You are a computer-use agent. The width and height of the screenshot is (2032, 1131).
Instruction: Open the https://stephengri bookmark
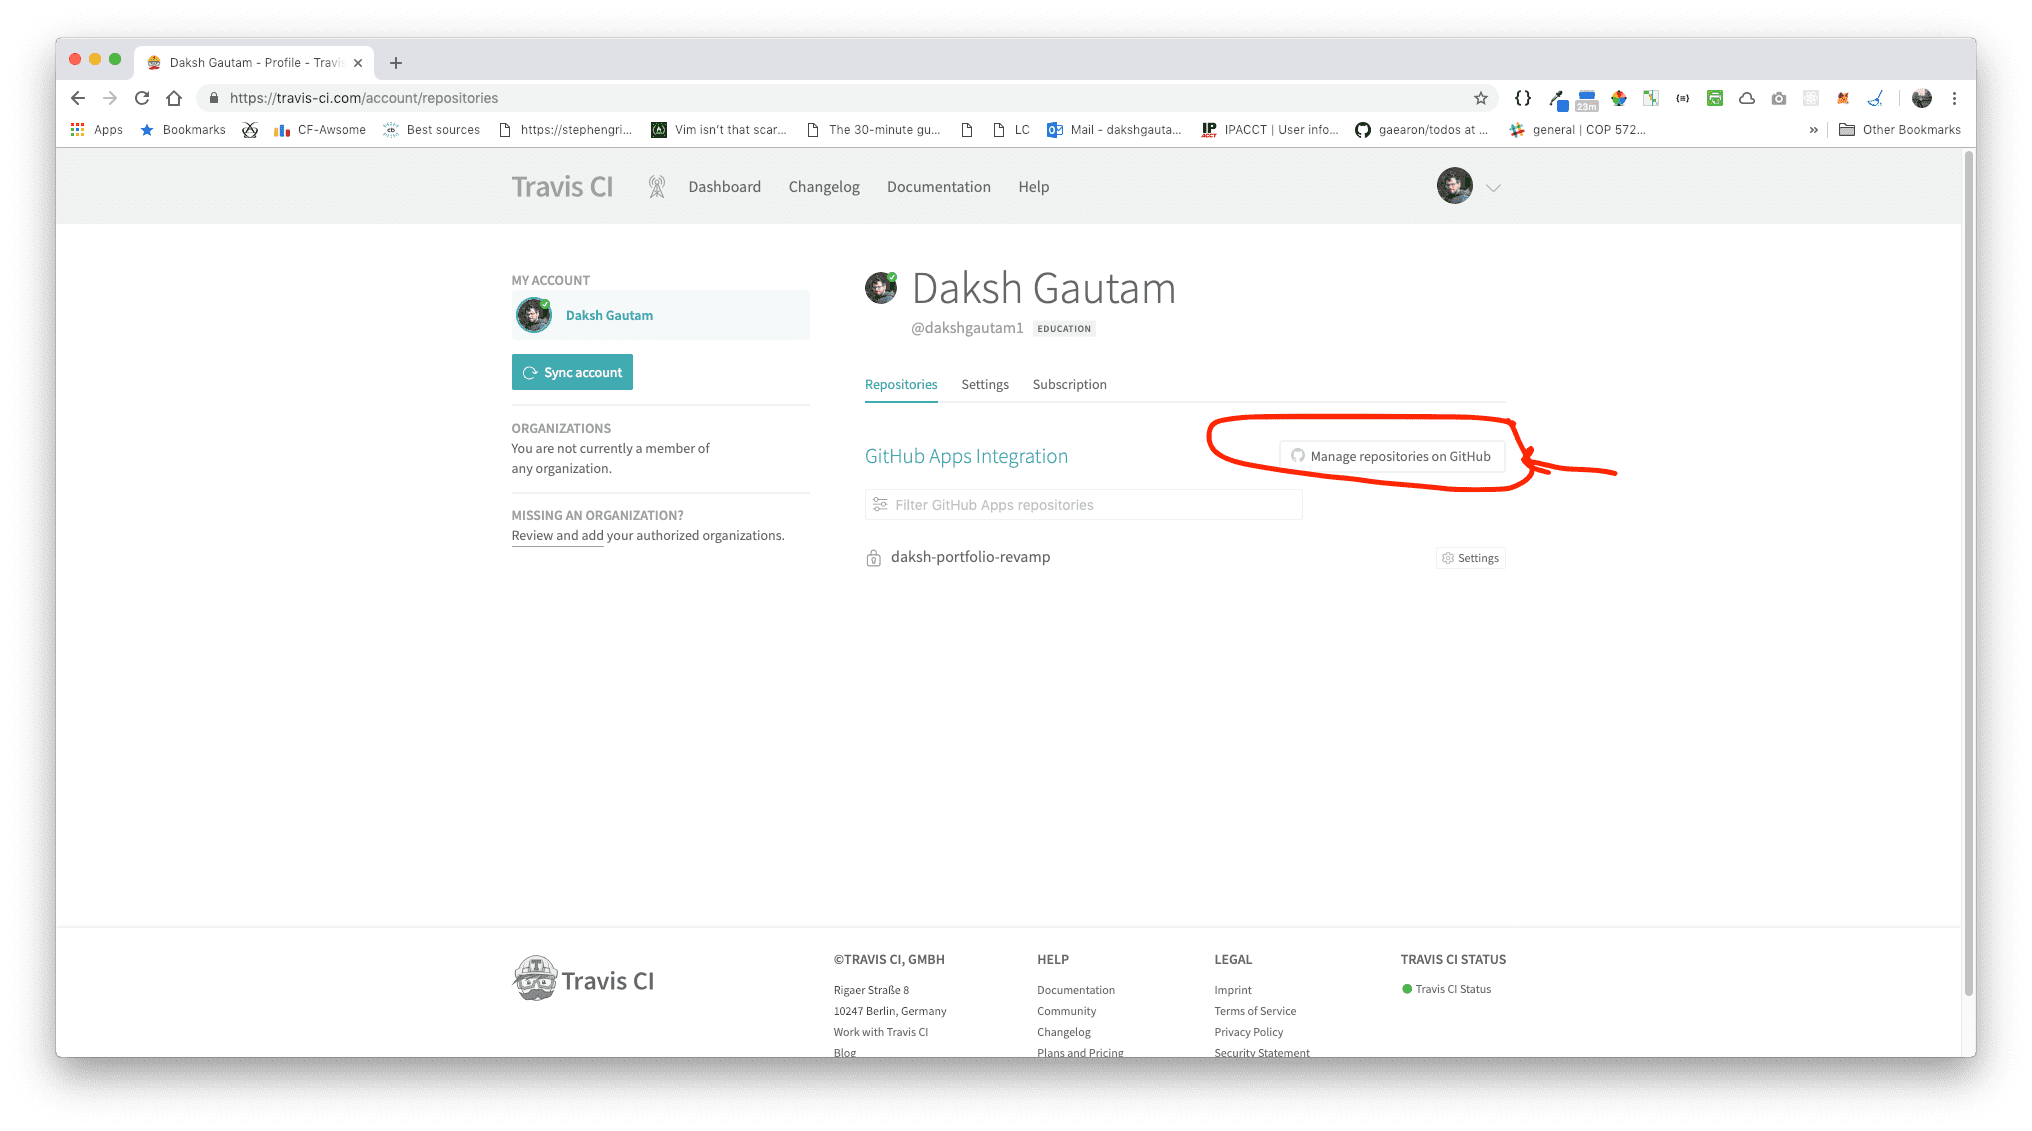pyautogui.click(x=565, y=130)
